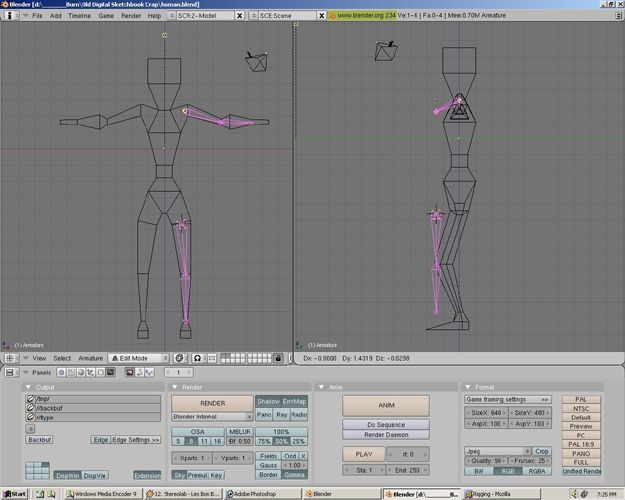Collapse the Format panel triangle
This screenshot has height=500, width=625.
[468, 387]
